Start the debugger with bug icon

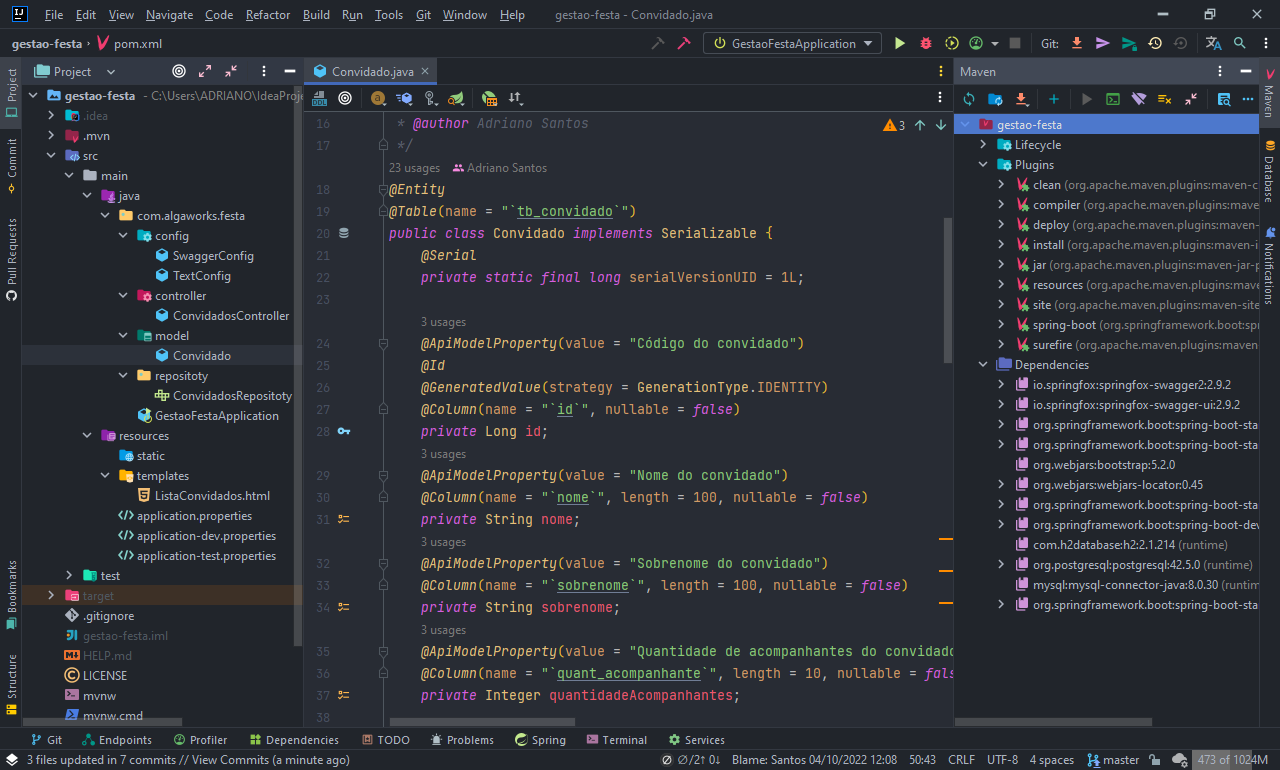(x=925, y=43)
